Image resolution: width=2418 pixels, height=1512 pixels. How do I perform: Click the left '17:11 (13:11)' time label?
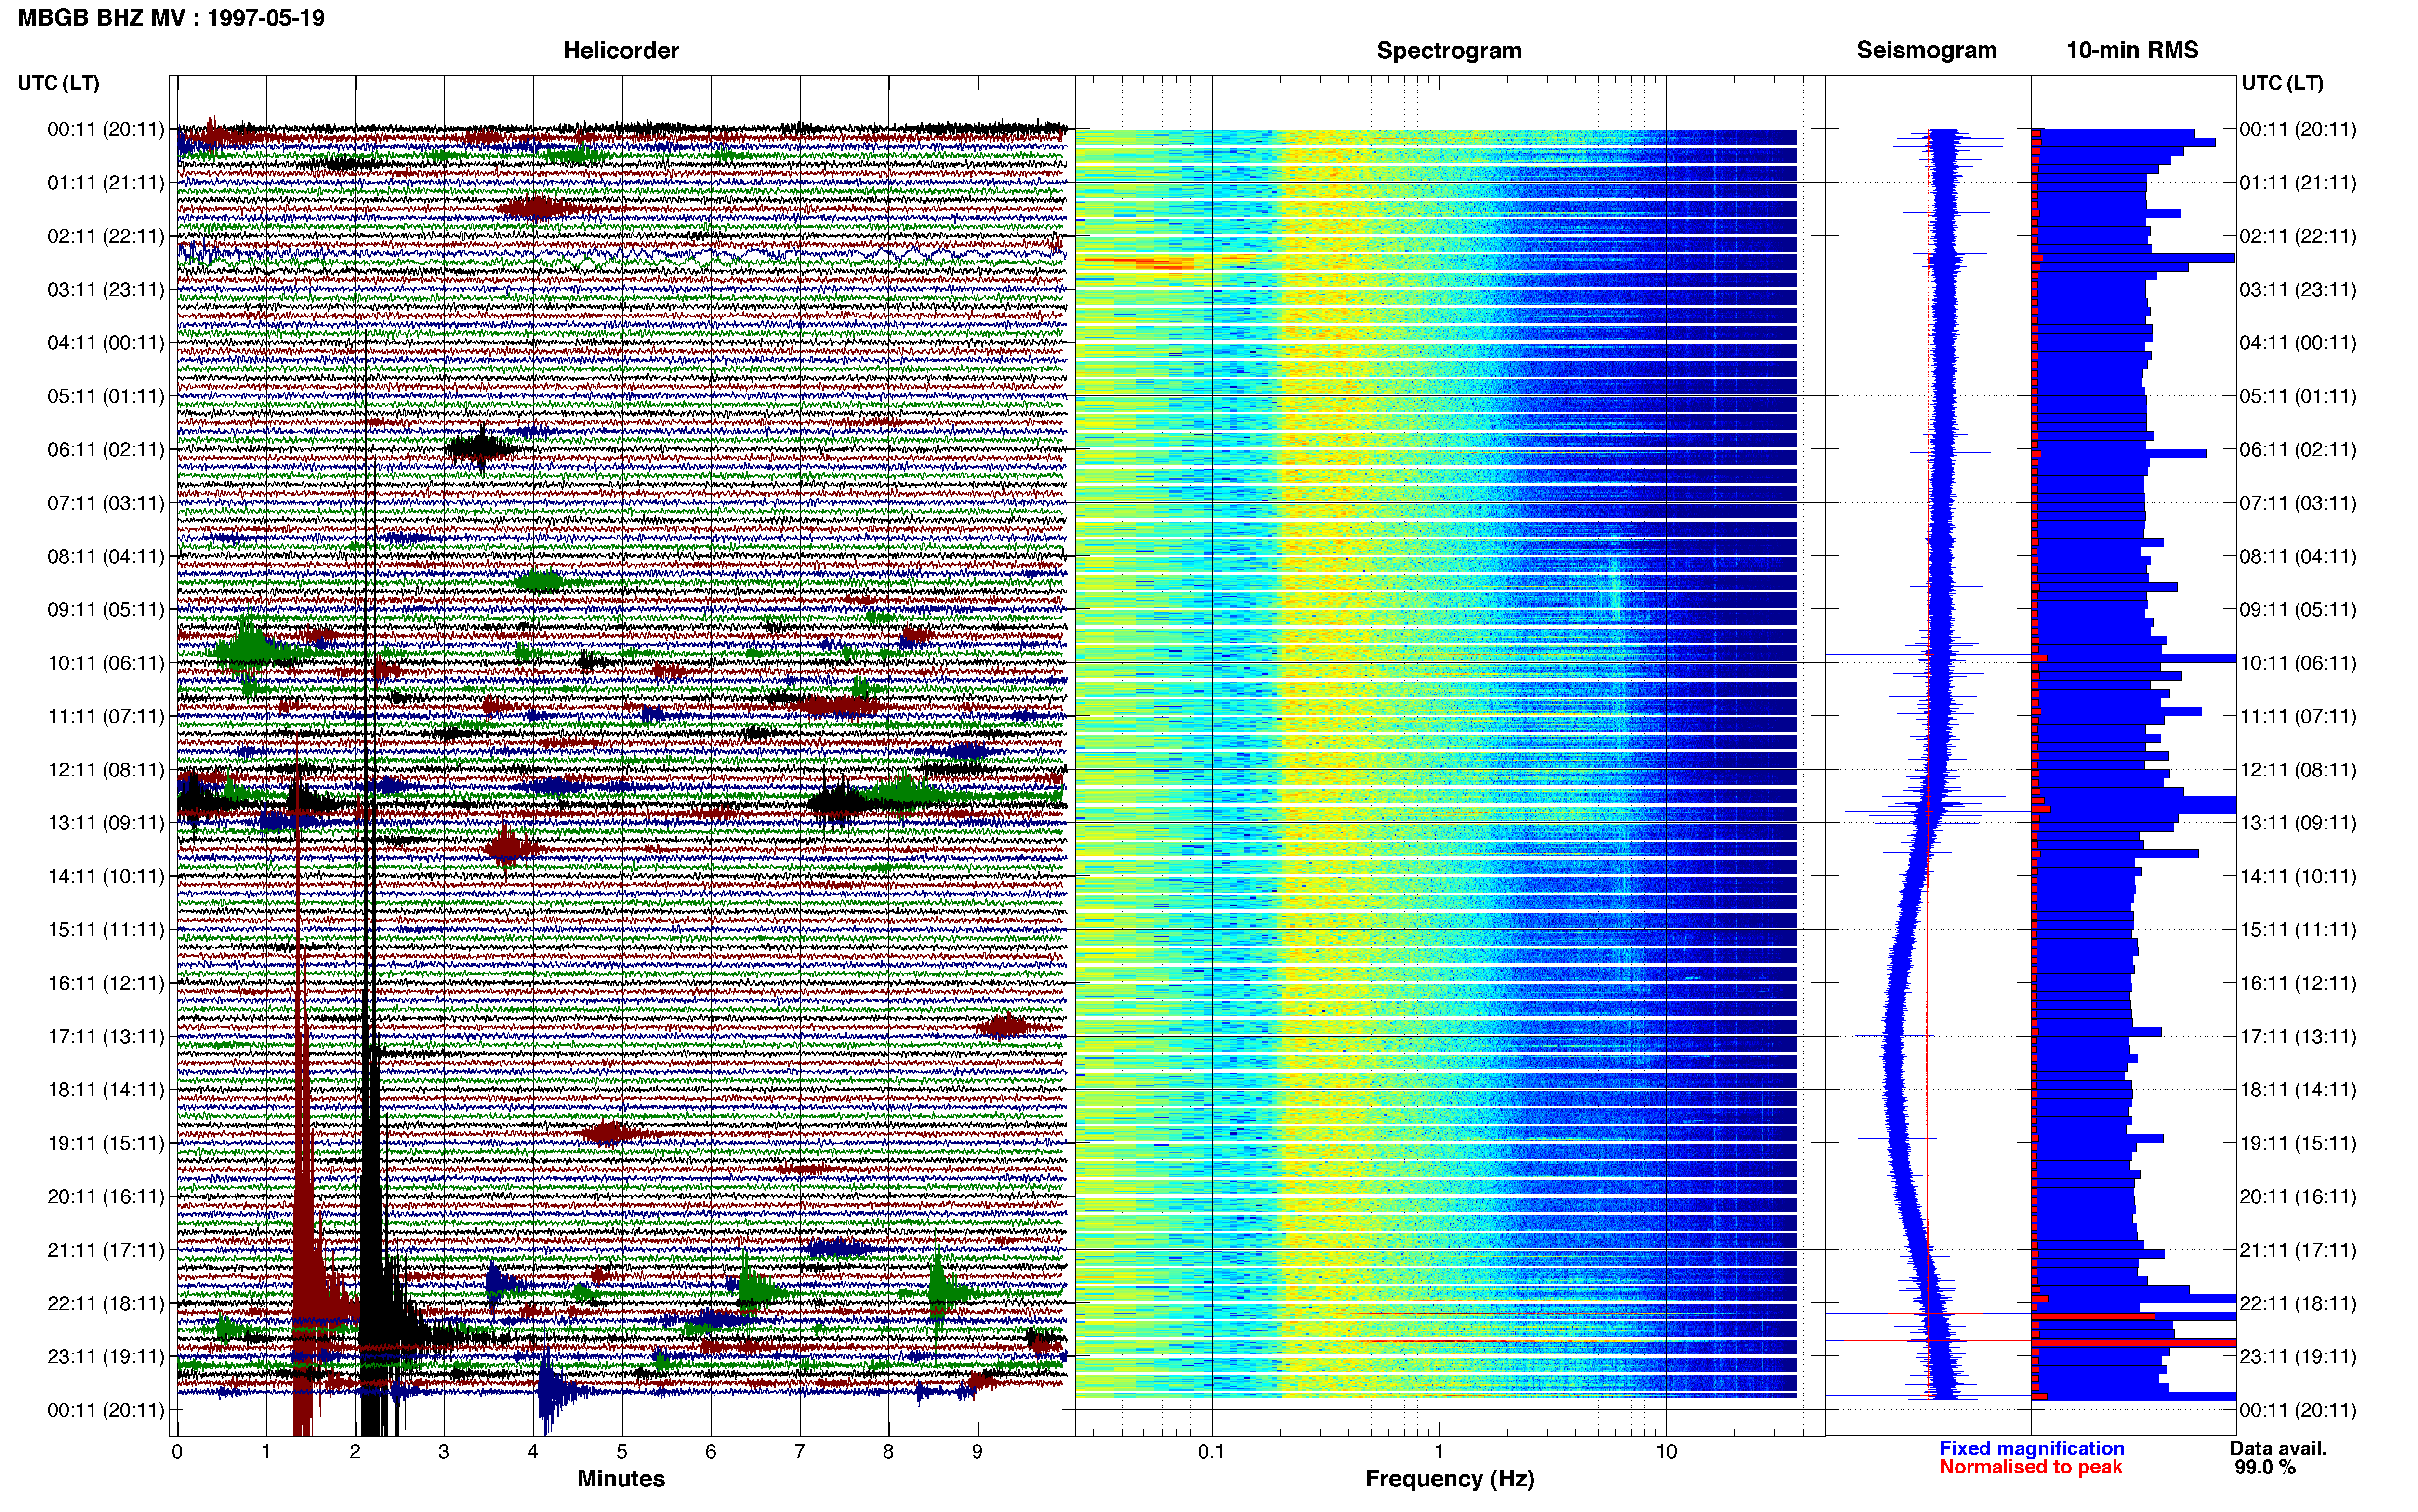[x=106, y=1036]
